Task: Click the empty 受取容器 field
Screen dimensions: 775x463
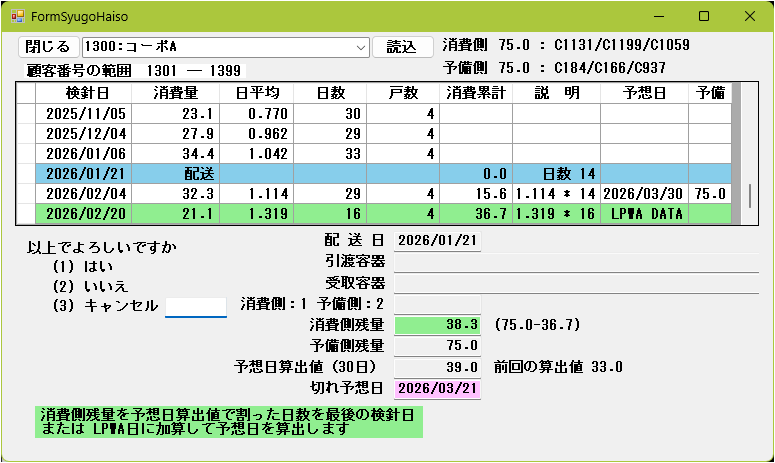Action: [x=575, y=282]
